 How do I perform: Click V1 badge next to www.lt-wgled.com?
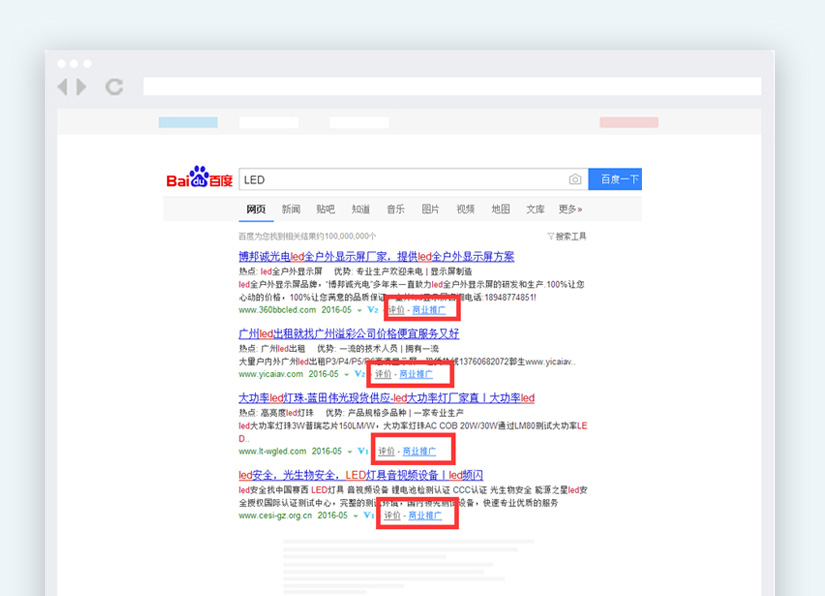pos(363,451)
